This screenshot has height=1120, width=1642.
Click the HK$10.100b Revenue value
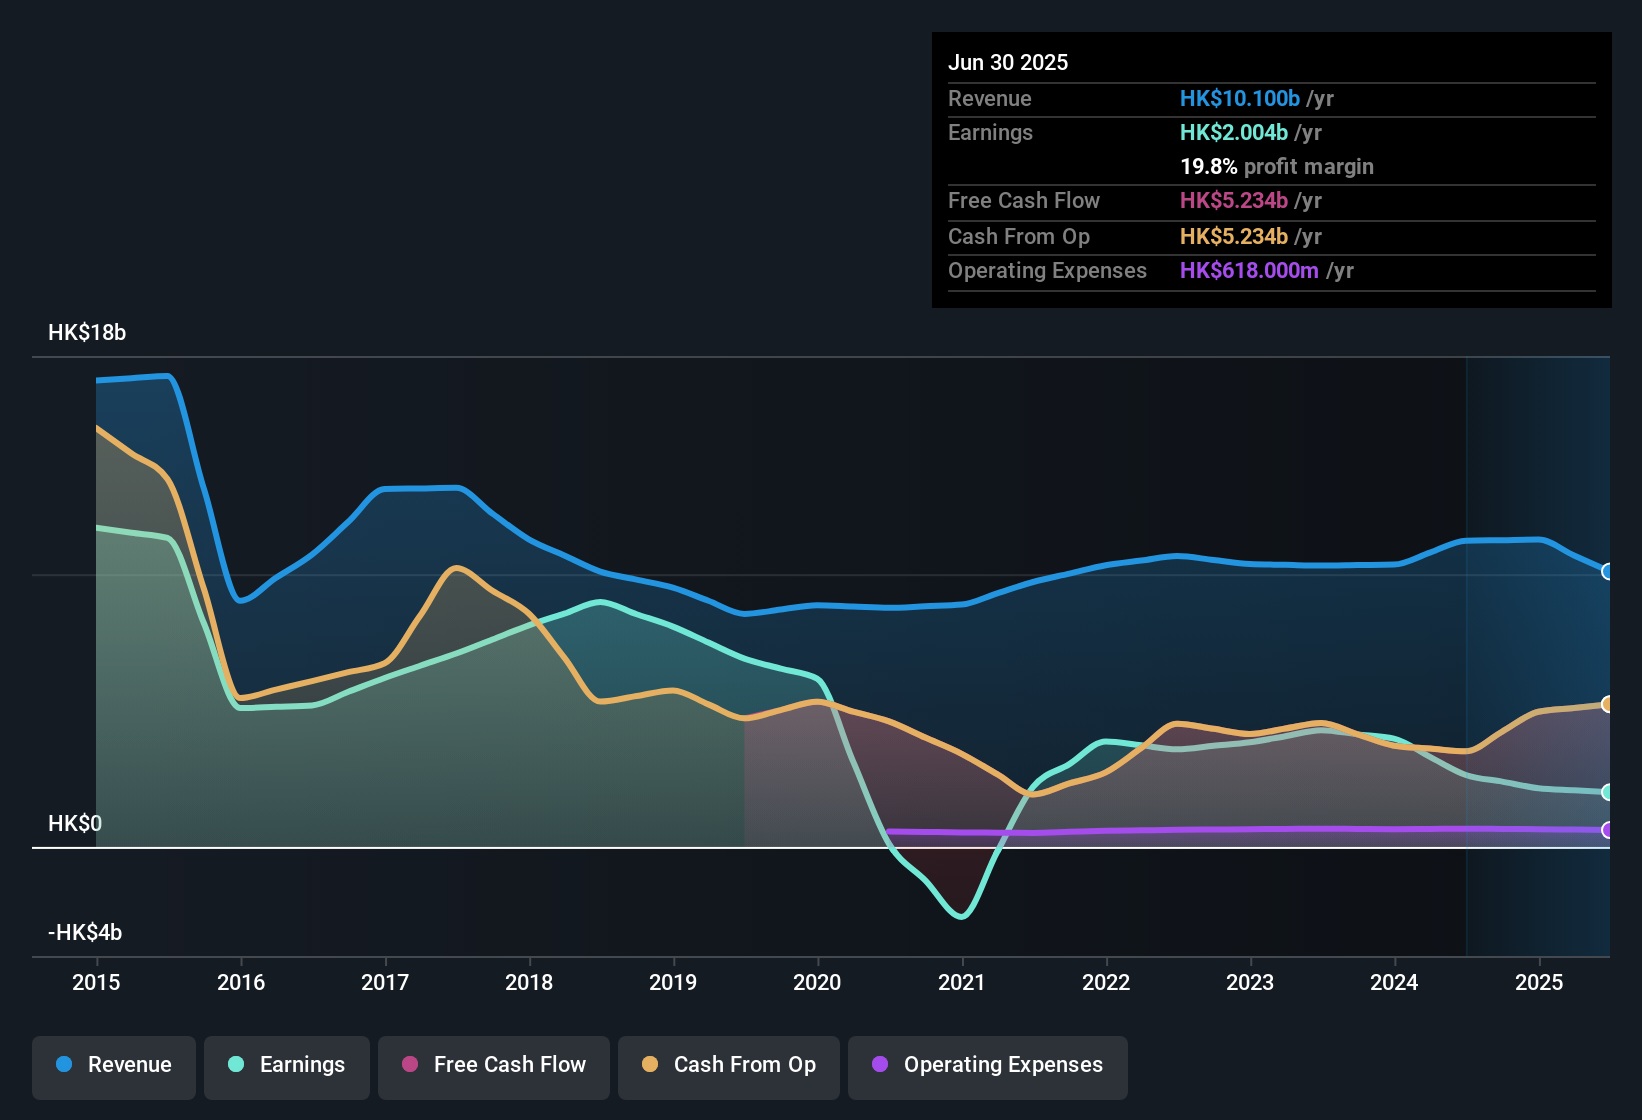pyautogui.click(x=1240, y=98)
